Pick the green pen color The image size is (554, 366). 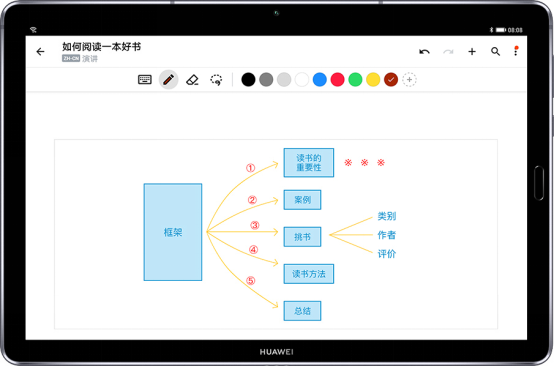[x=355, y=79]
